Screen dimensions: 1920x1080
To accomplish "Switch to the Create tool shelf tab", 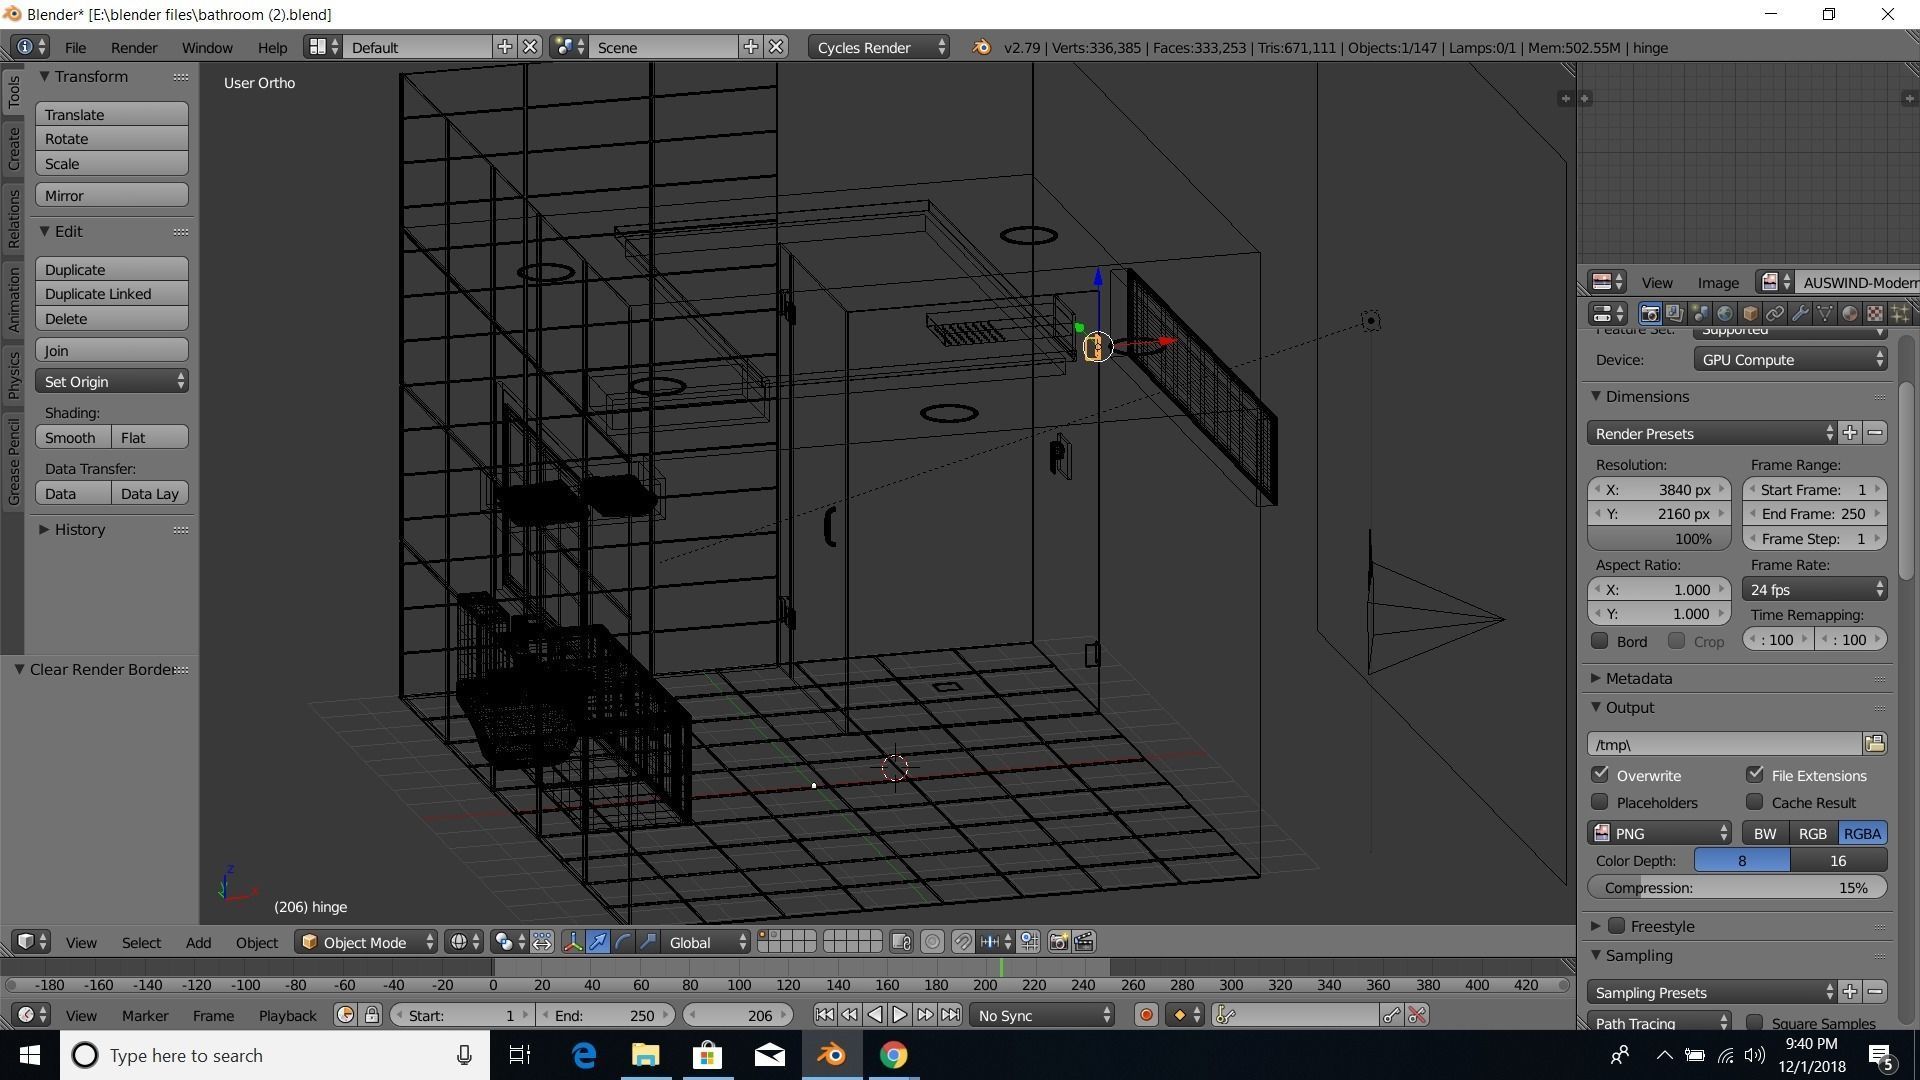I will 14,149.
